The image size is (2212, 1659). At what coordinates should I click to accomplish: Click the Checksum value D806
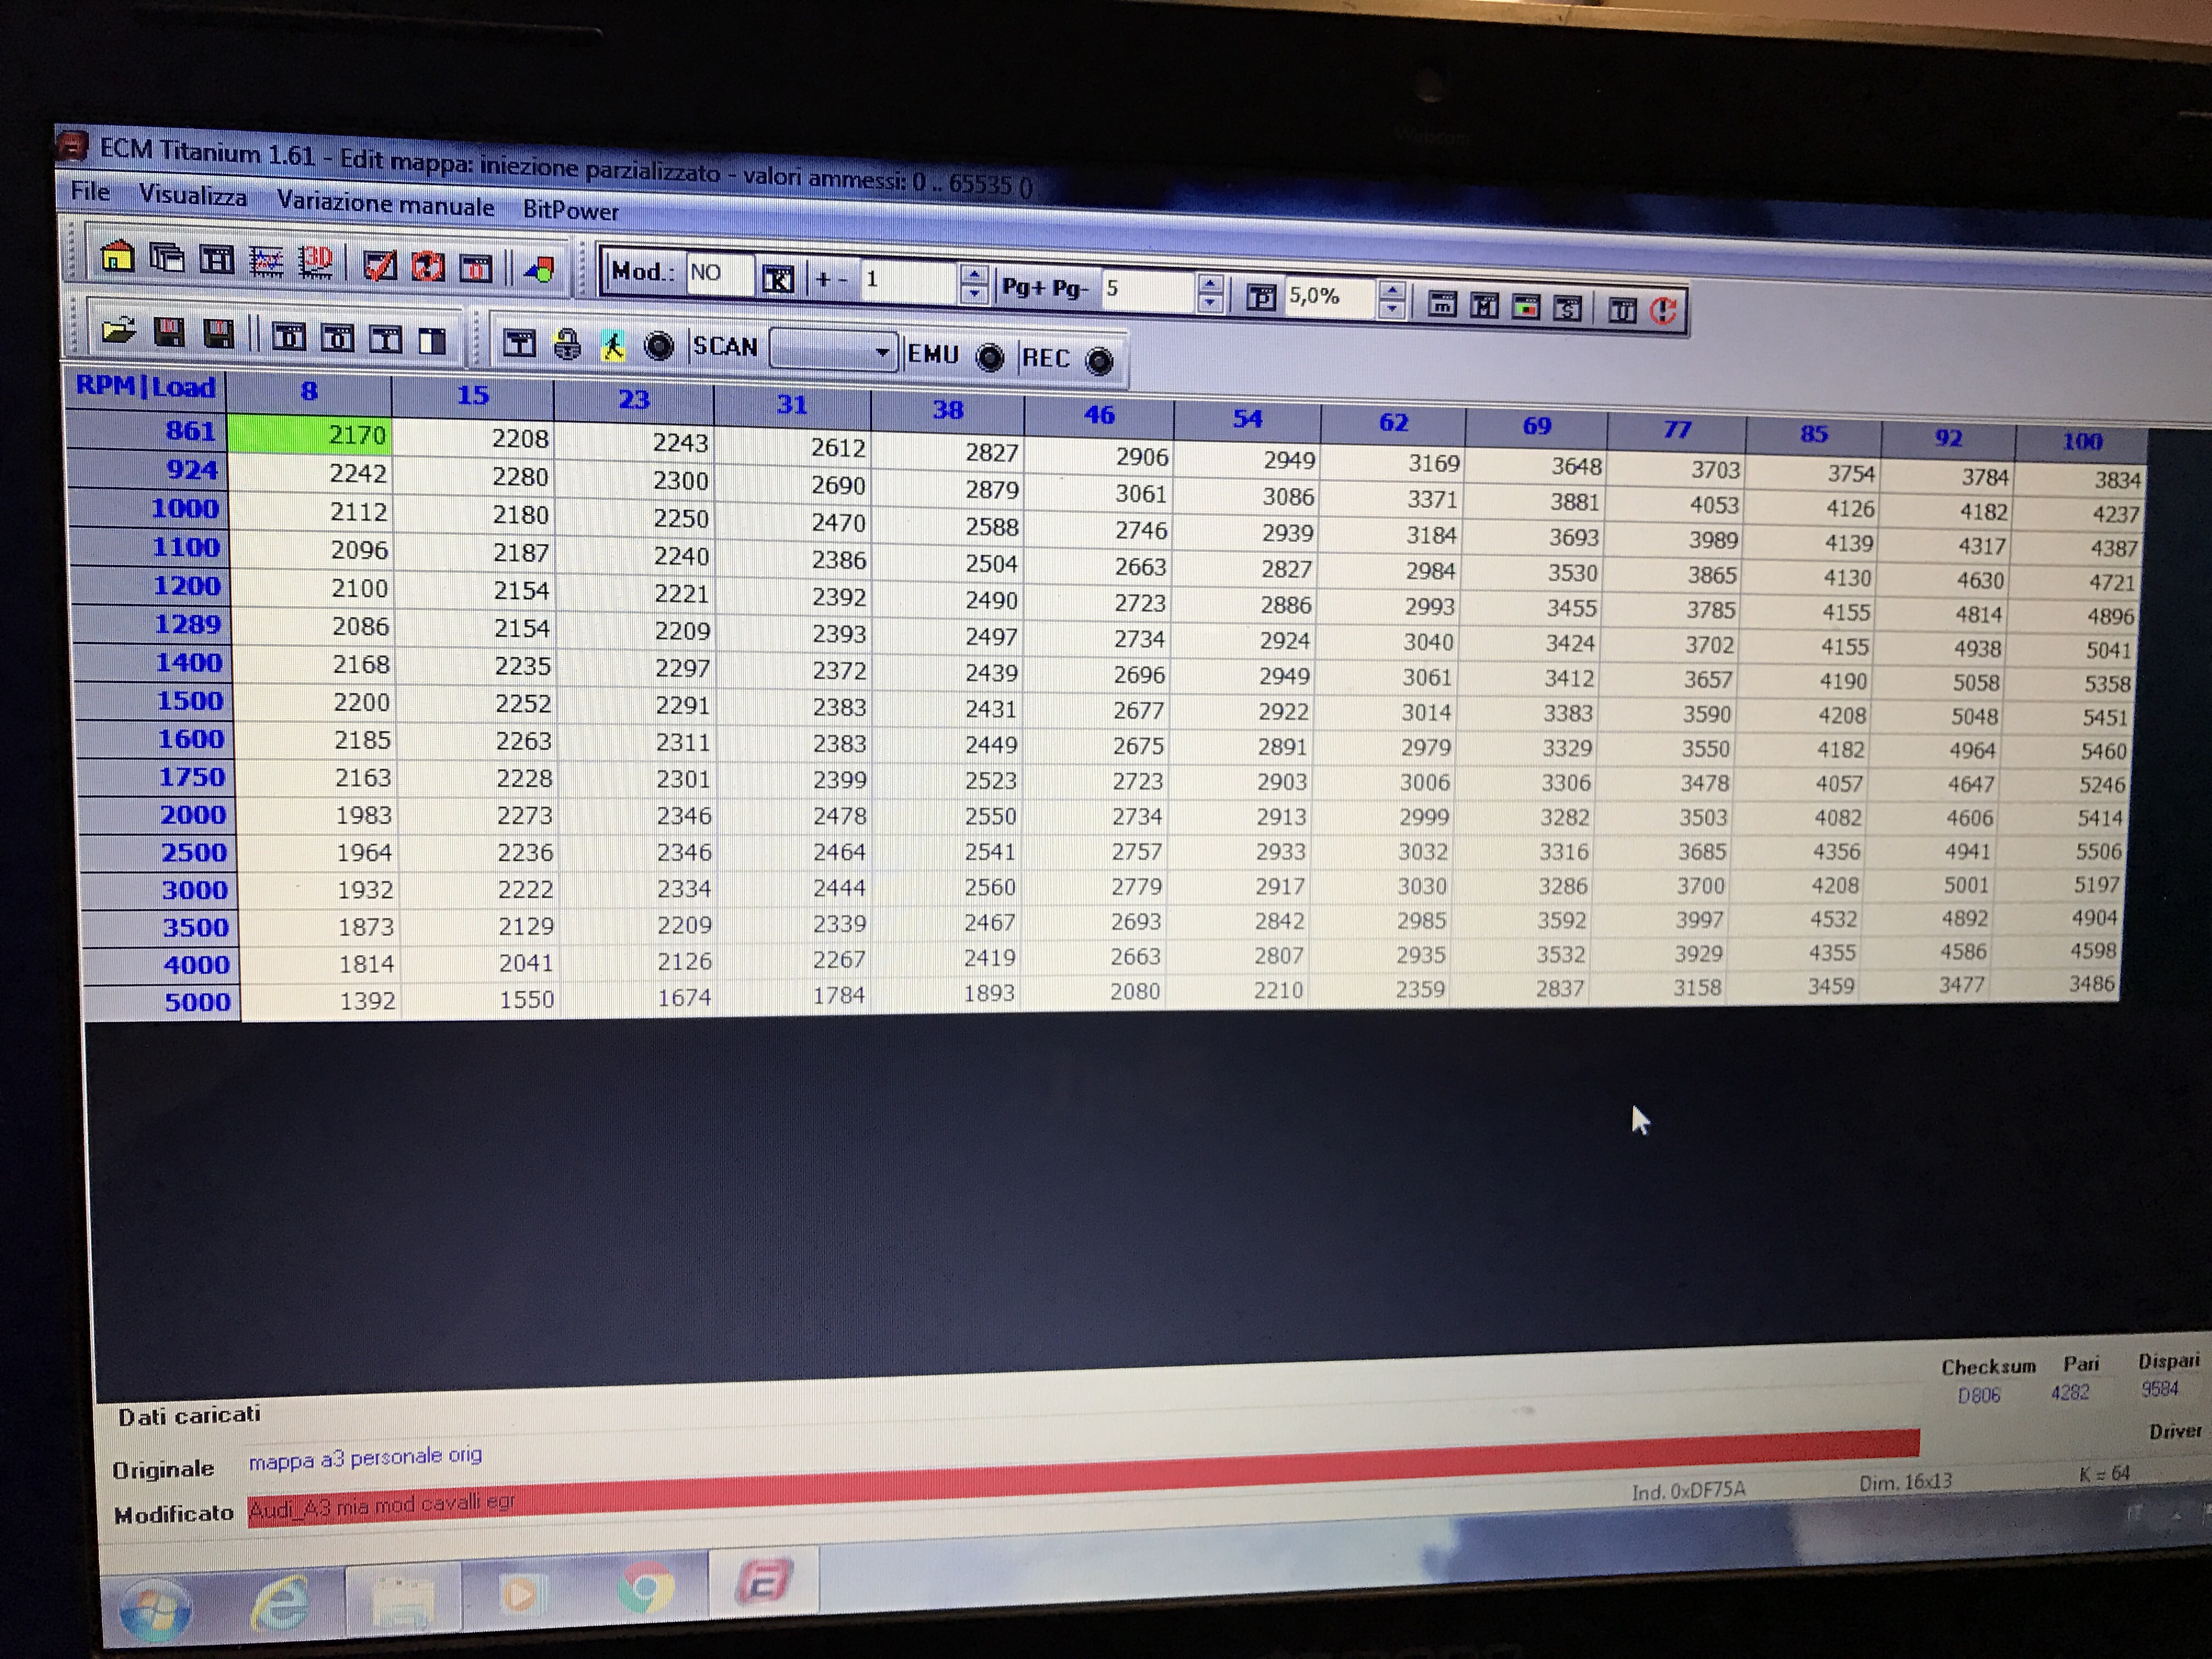point(1979,1395)
